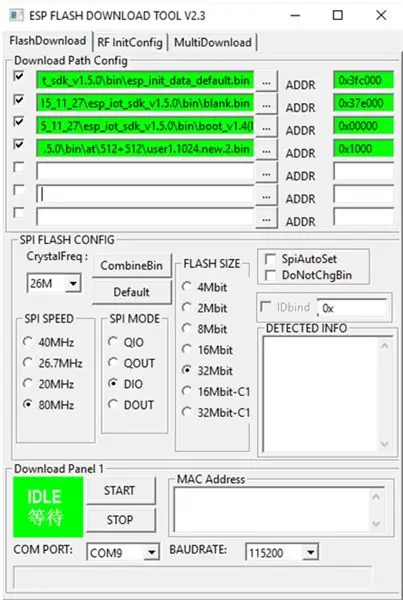403x600 pixels.
Task: Click the esp_init_data_default.bin path field
Action: (145, 80)
